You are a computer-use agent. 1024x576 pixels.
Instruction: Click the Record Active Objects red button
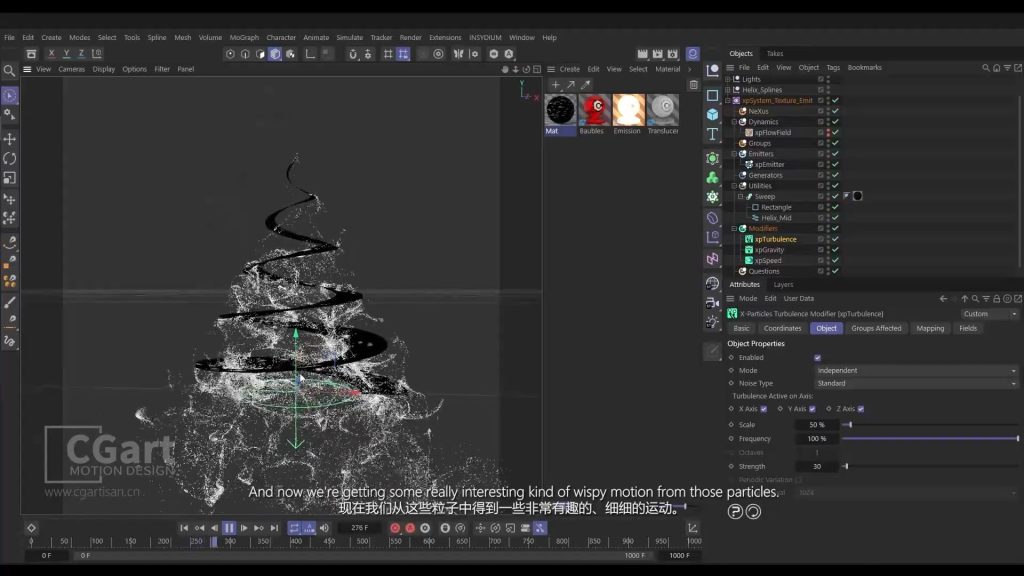click(x=395, y=528)
